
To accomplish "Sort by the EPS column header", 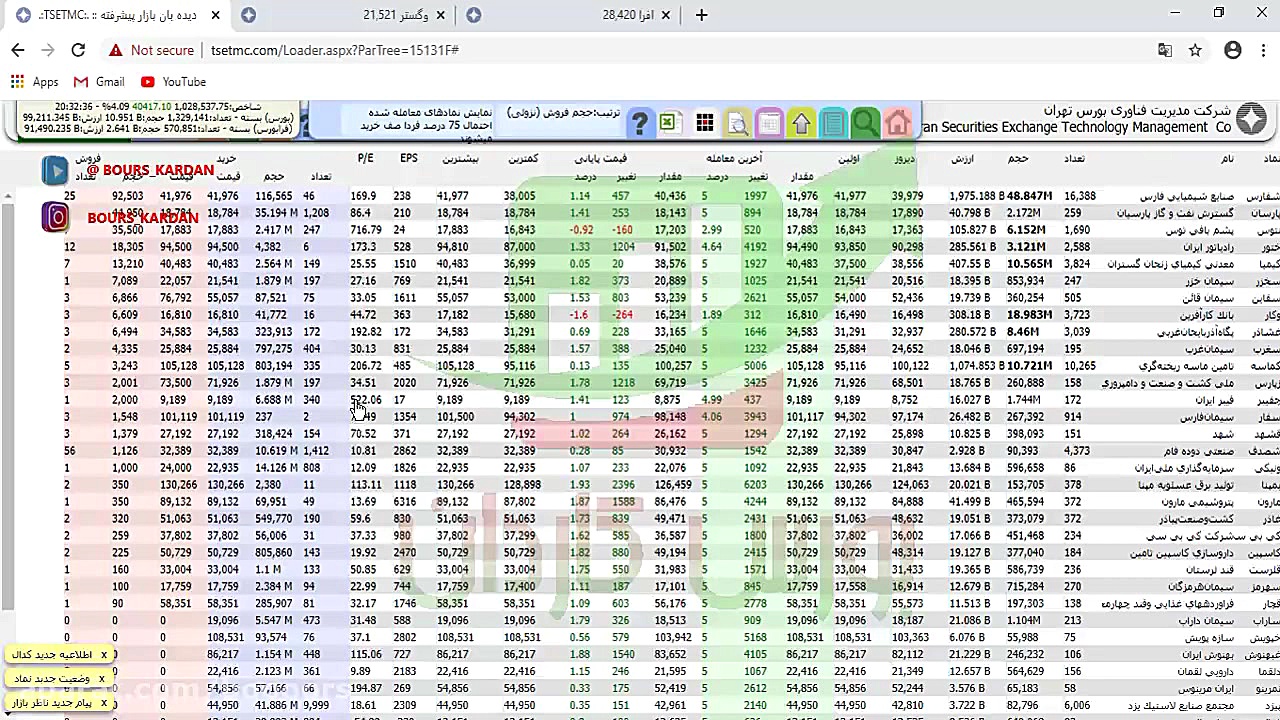I will point(408,158).
